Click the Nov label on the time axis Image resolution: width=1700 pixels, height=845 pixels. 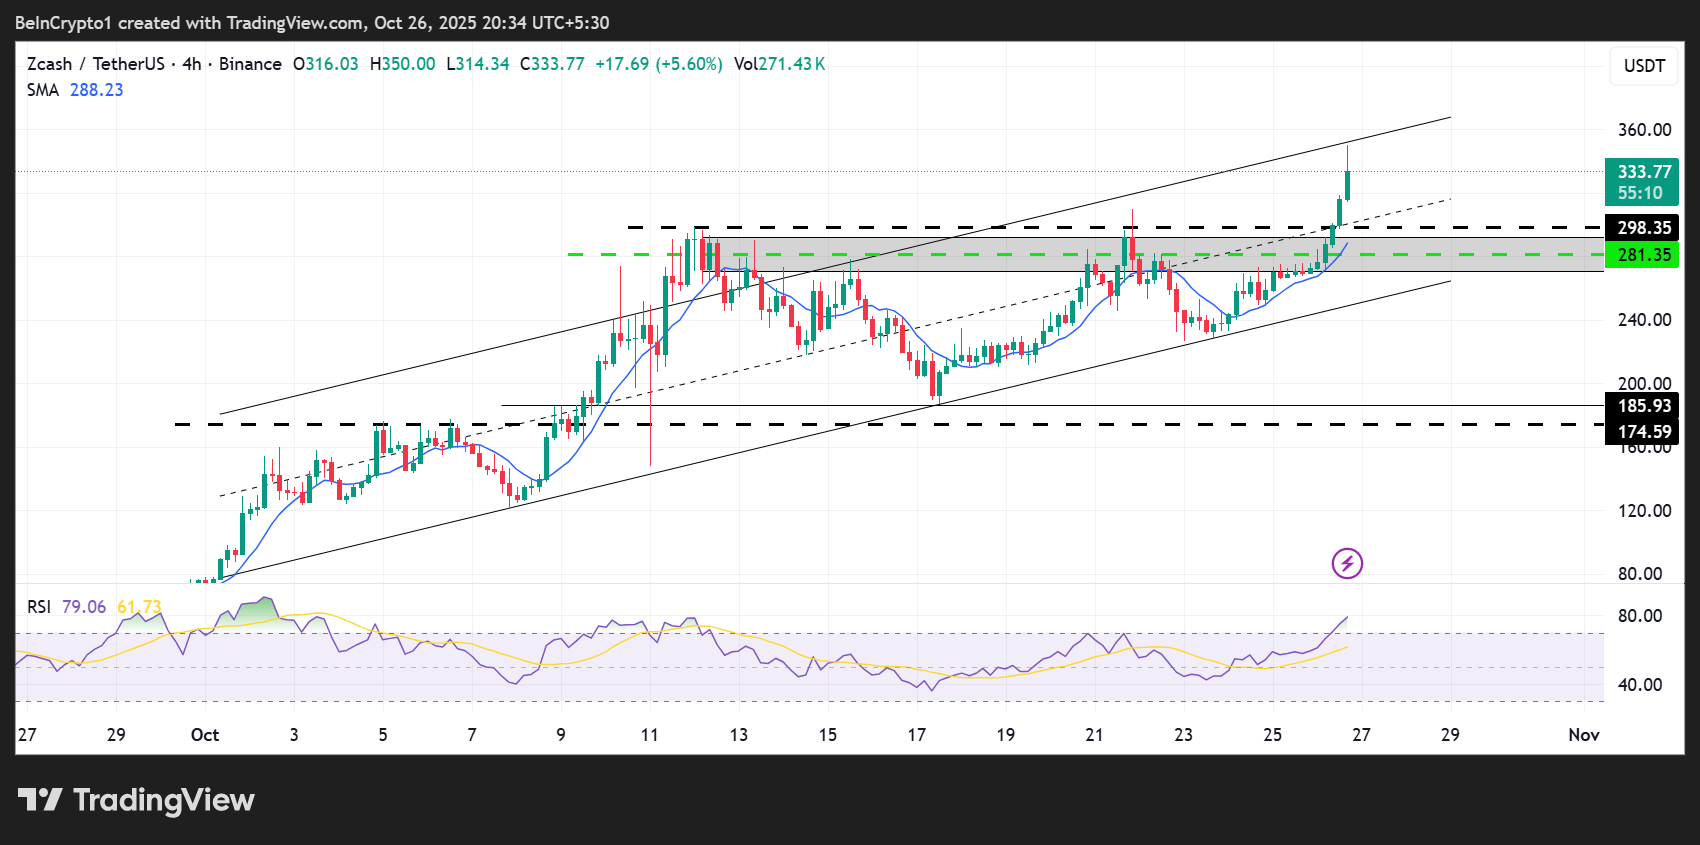pos(1583,735)
